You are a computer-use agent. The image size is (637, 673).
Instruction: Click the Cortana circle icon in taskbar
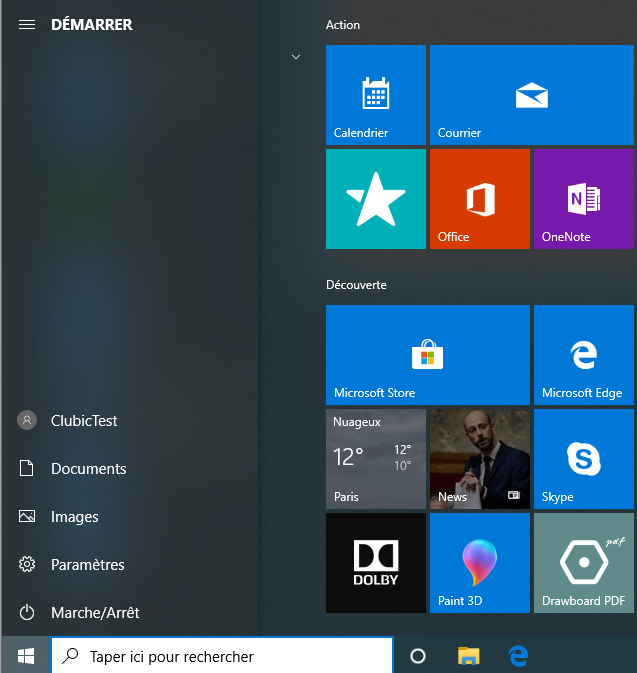click(418, 656)
